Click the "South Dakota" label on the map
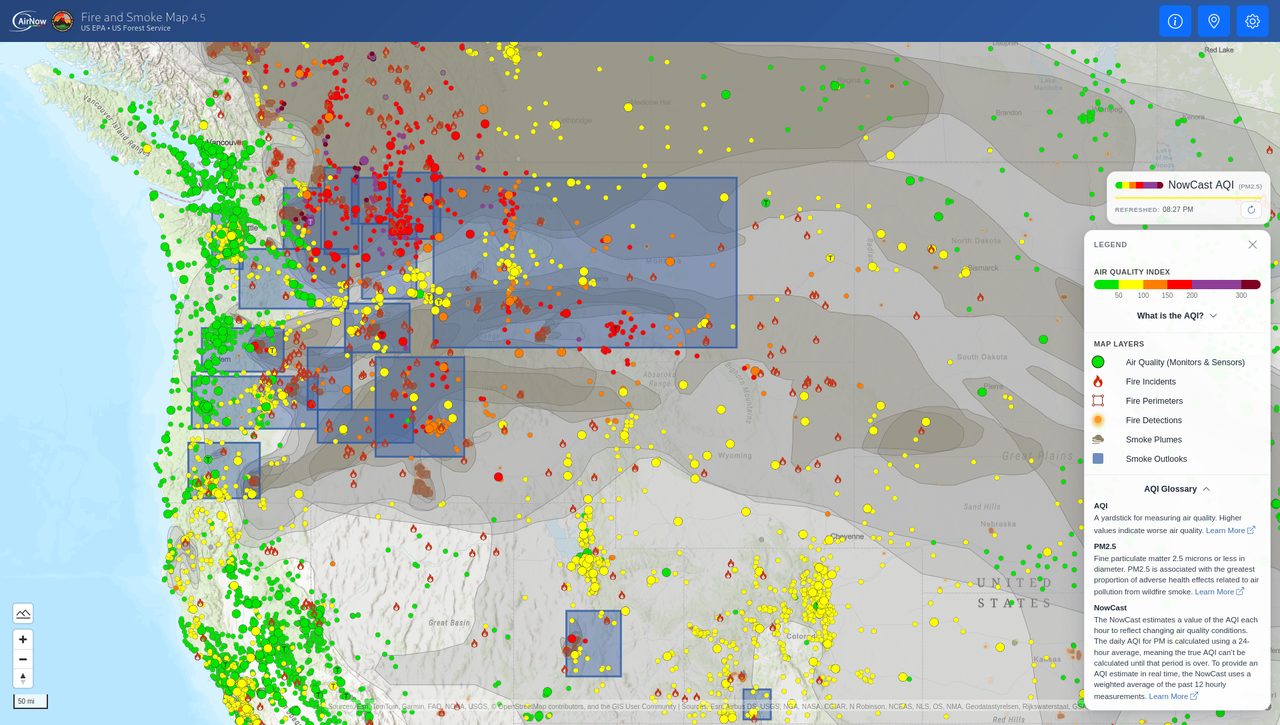1280x725 pixels. pyautogui.click(x=982, y=357)
